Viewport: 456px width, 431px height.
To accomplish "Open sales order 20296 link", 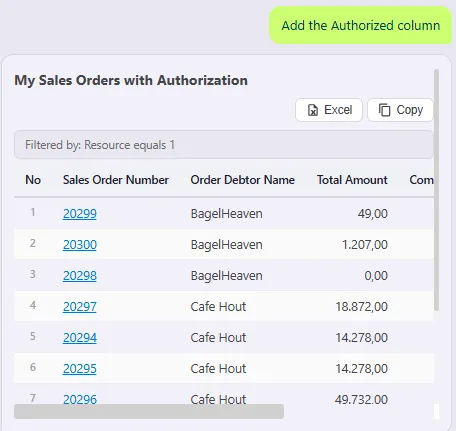I will click(80, 399).
